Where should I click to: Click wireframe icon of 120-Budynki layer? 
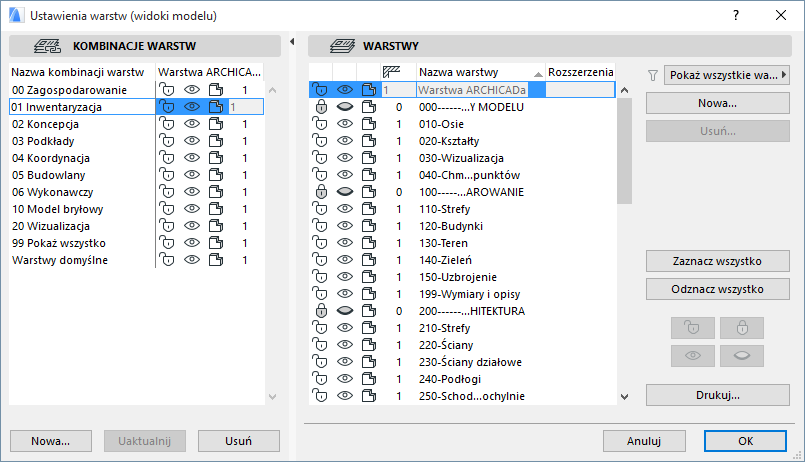(369, 225)
